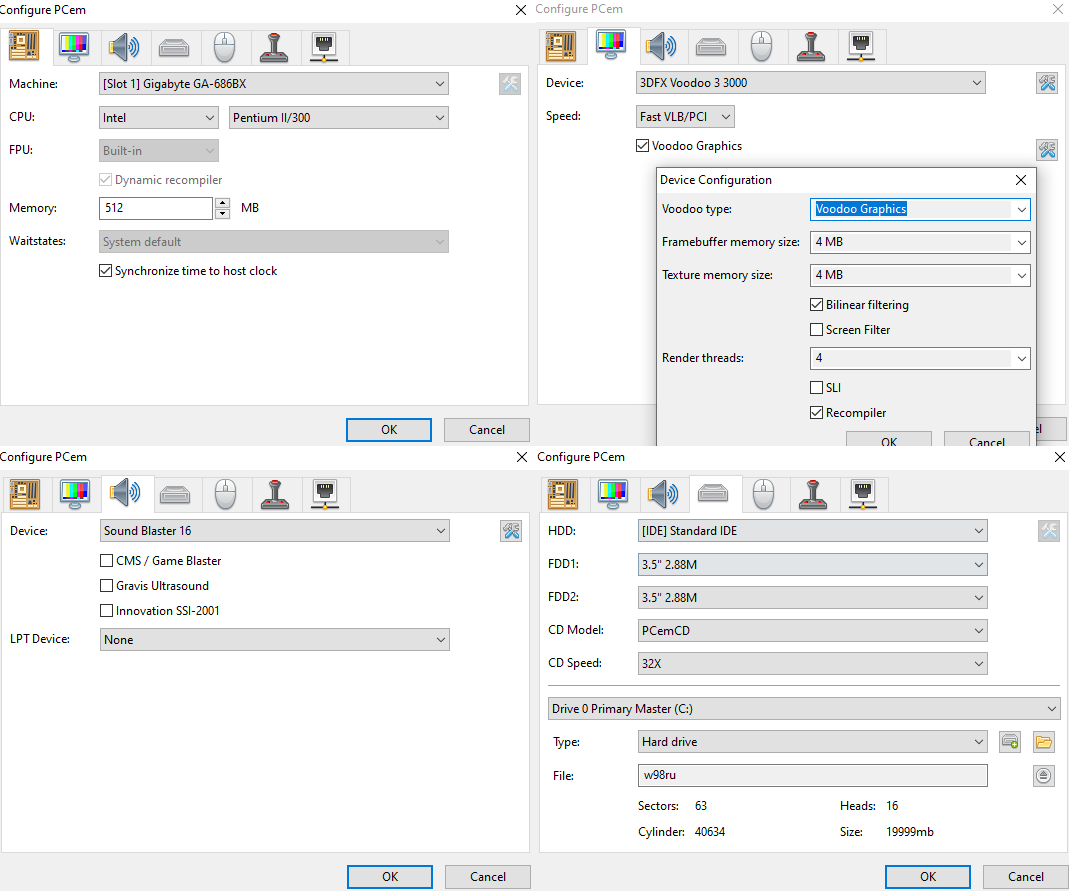
Task: Expand the CD Speed 32X dropdown
Action: click(813, 663)
